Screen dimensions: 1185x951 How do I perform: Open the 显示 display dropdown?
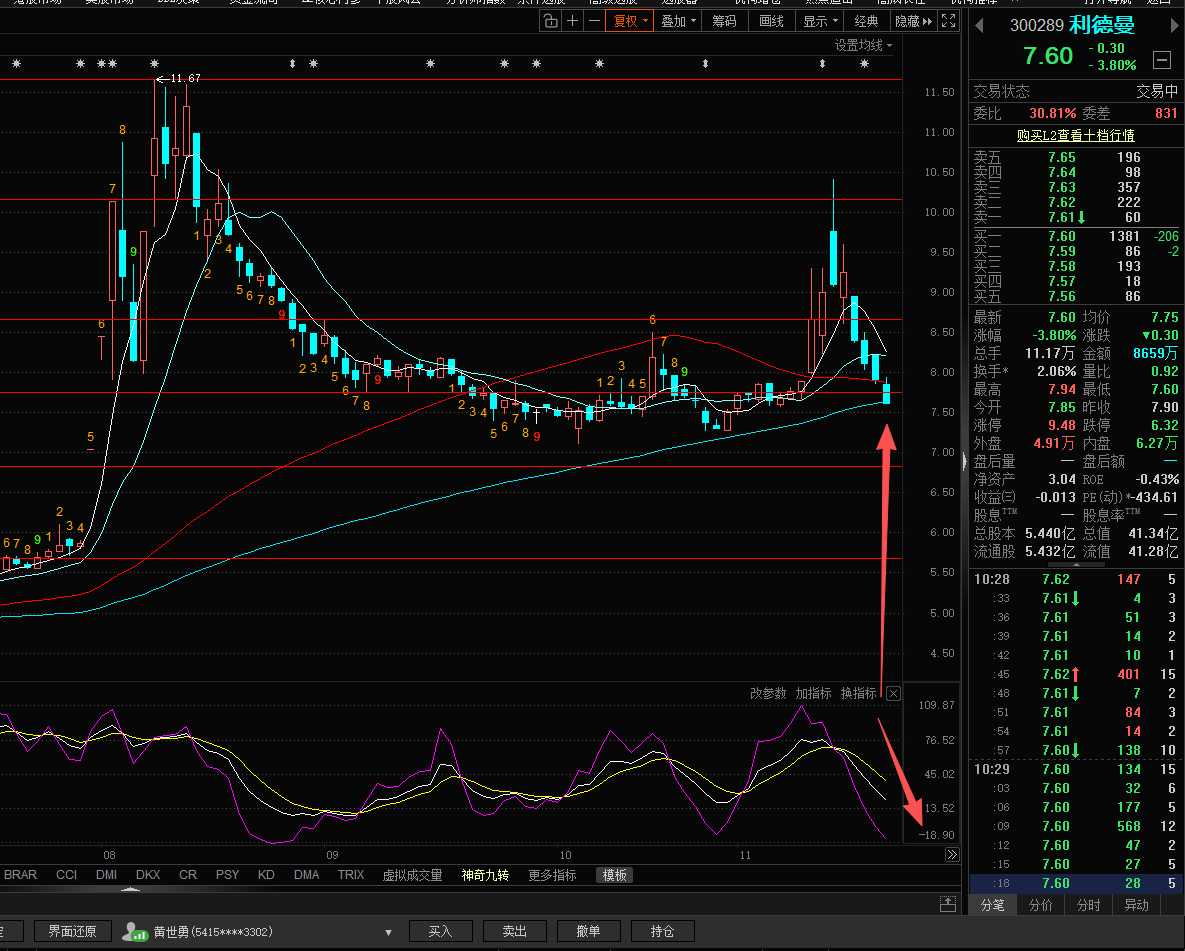(x=820, y=21)
